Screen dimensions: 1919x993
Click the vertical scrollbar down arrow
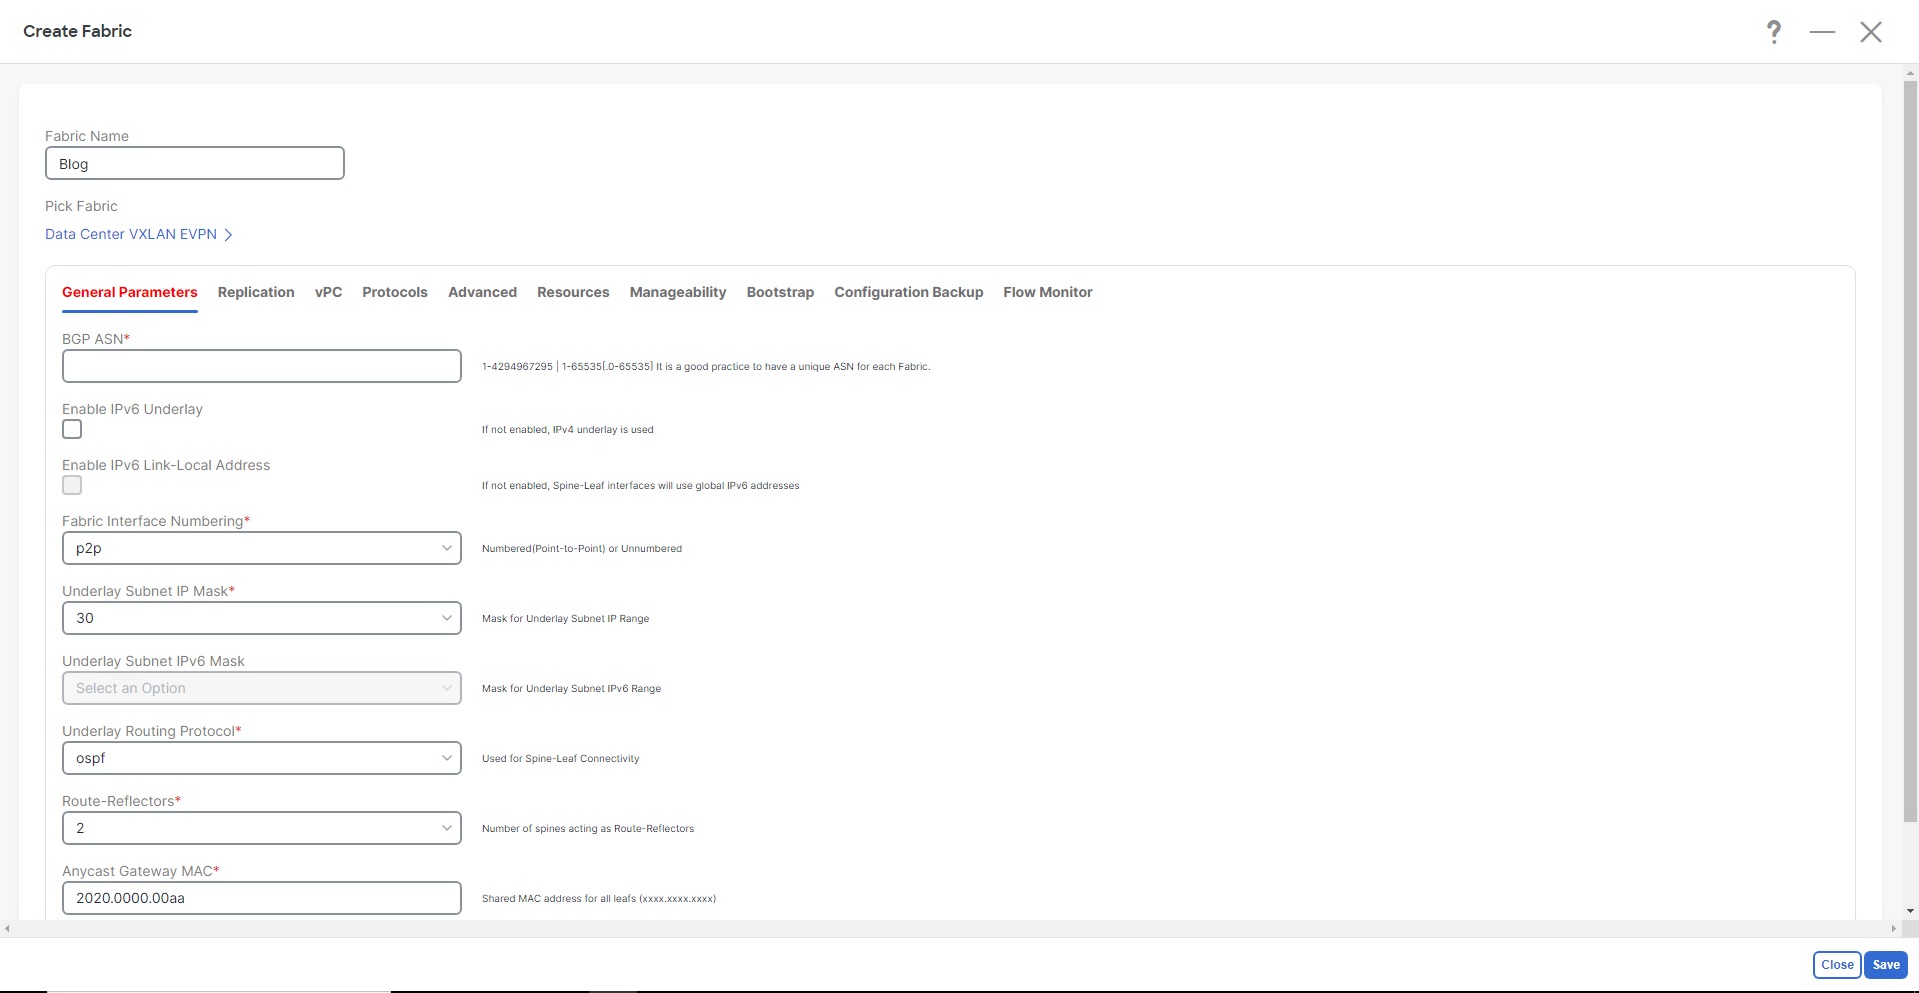pyautogui.click(x=1910, y=911)
